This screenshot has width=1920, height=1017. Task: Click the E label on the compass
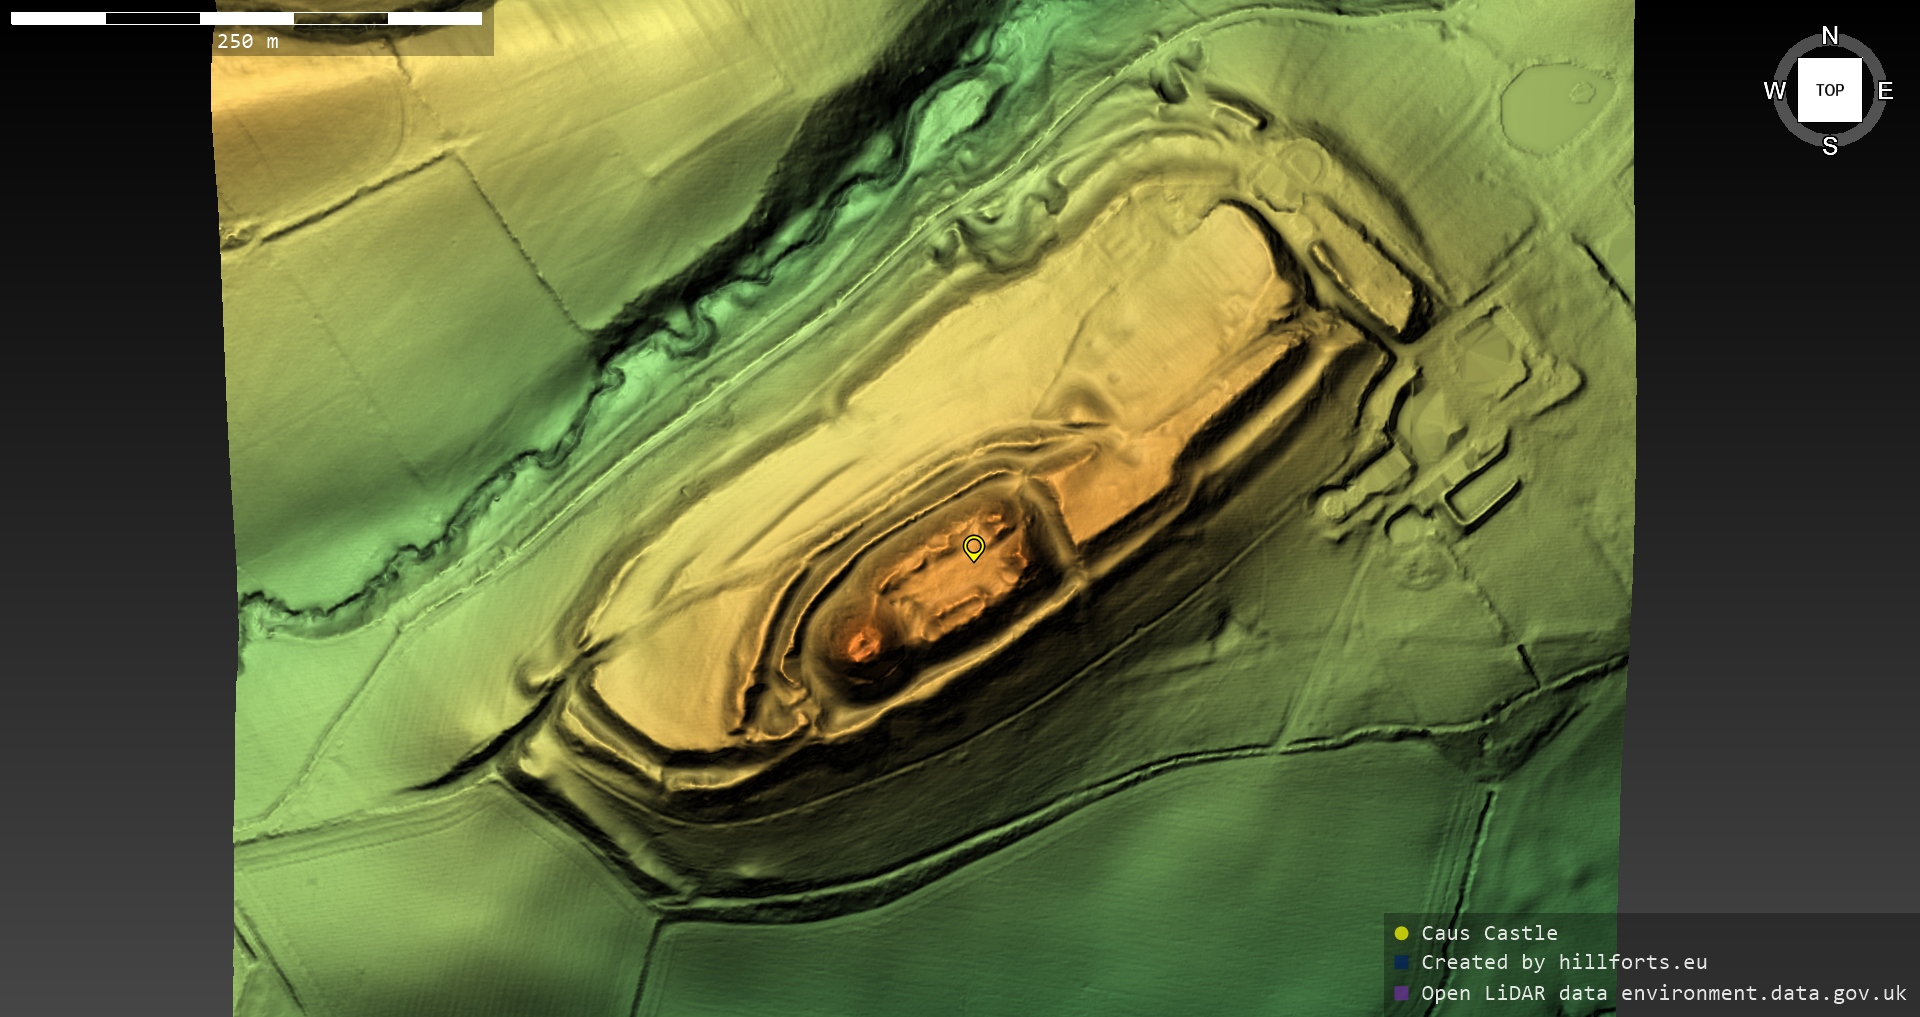coord(1885,91)
